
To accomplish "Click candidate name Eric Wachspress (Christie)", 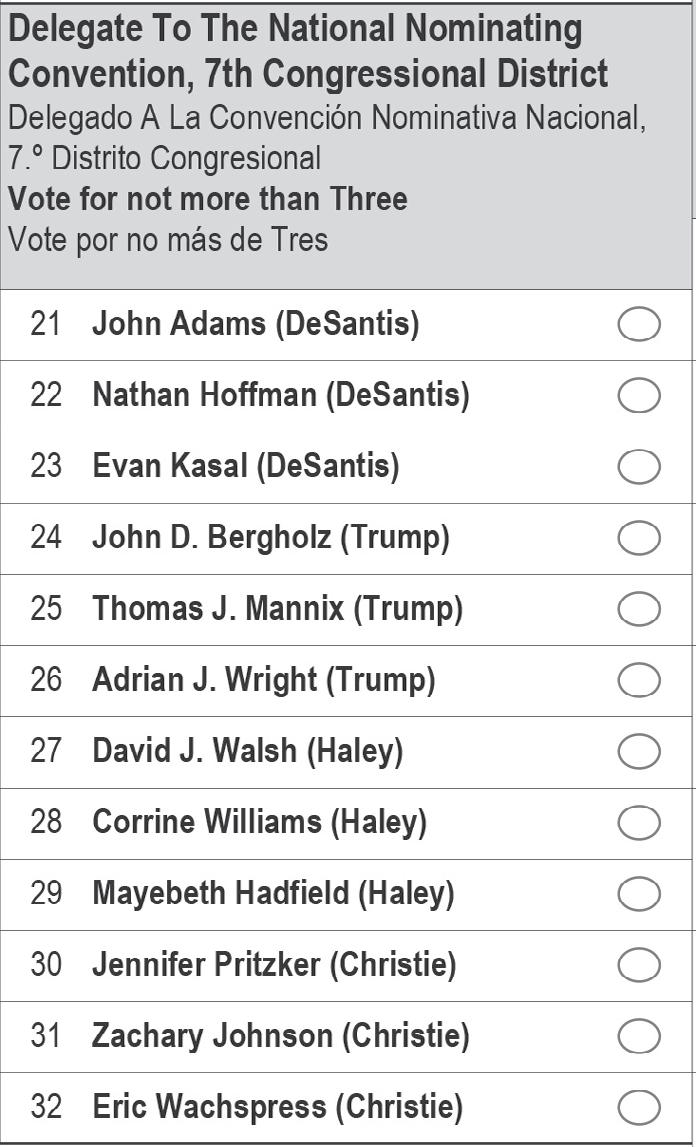I will pyautogui.click(x=277, y=1107).
